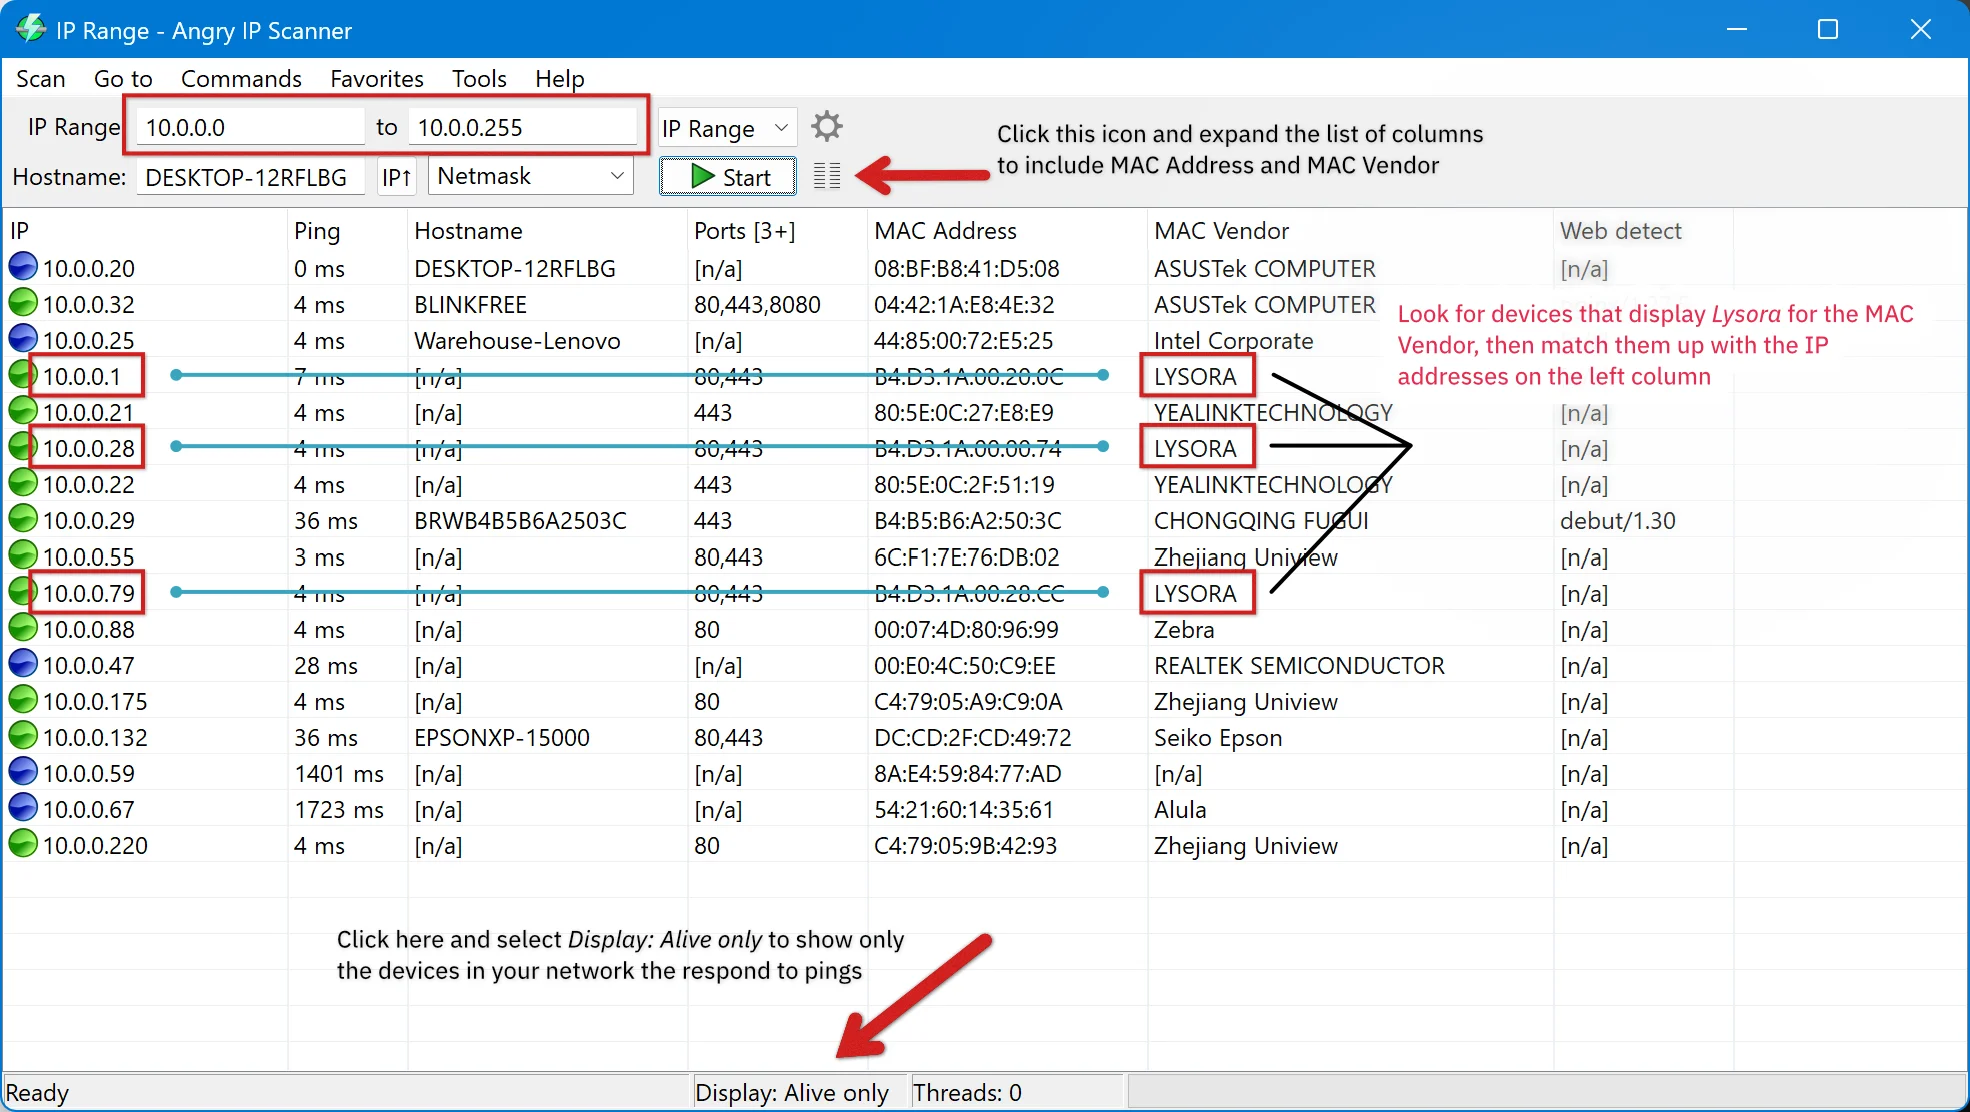1970x1112 pixels.
Task: Click the blue status icon for 10.0.0.47
Action: click(23, 664)
